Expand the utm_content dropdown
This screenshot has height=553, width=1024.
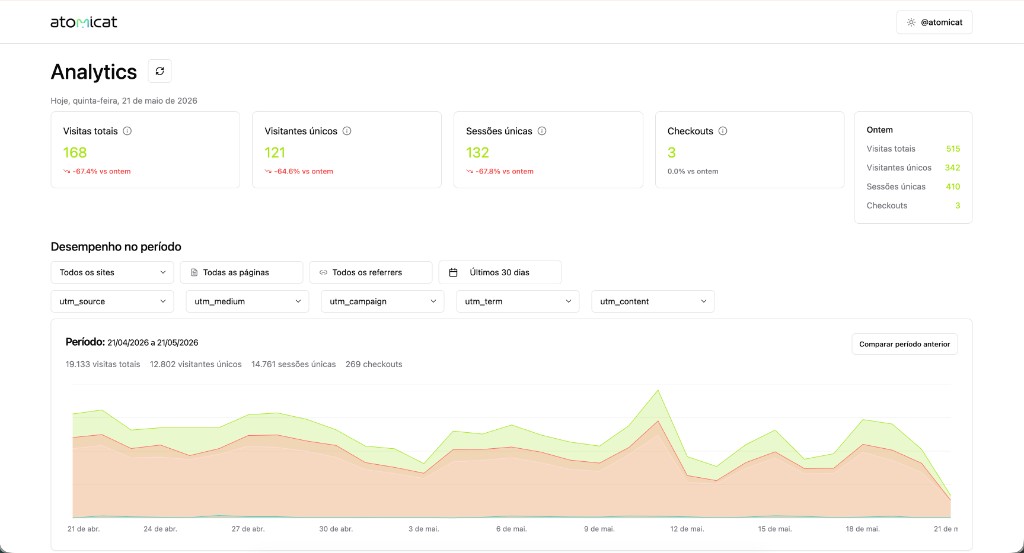point(653,301)
